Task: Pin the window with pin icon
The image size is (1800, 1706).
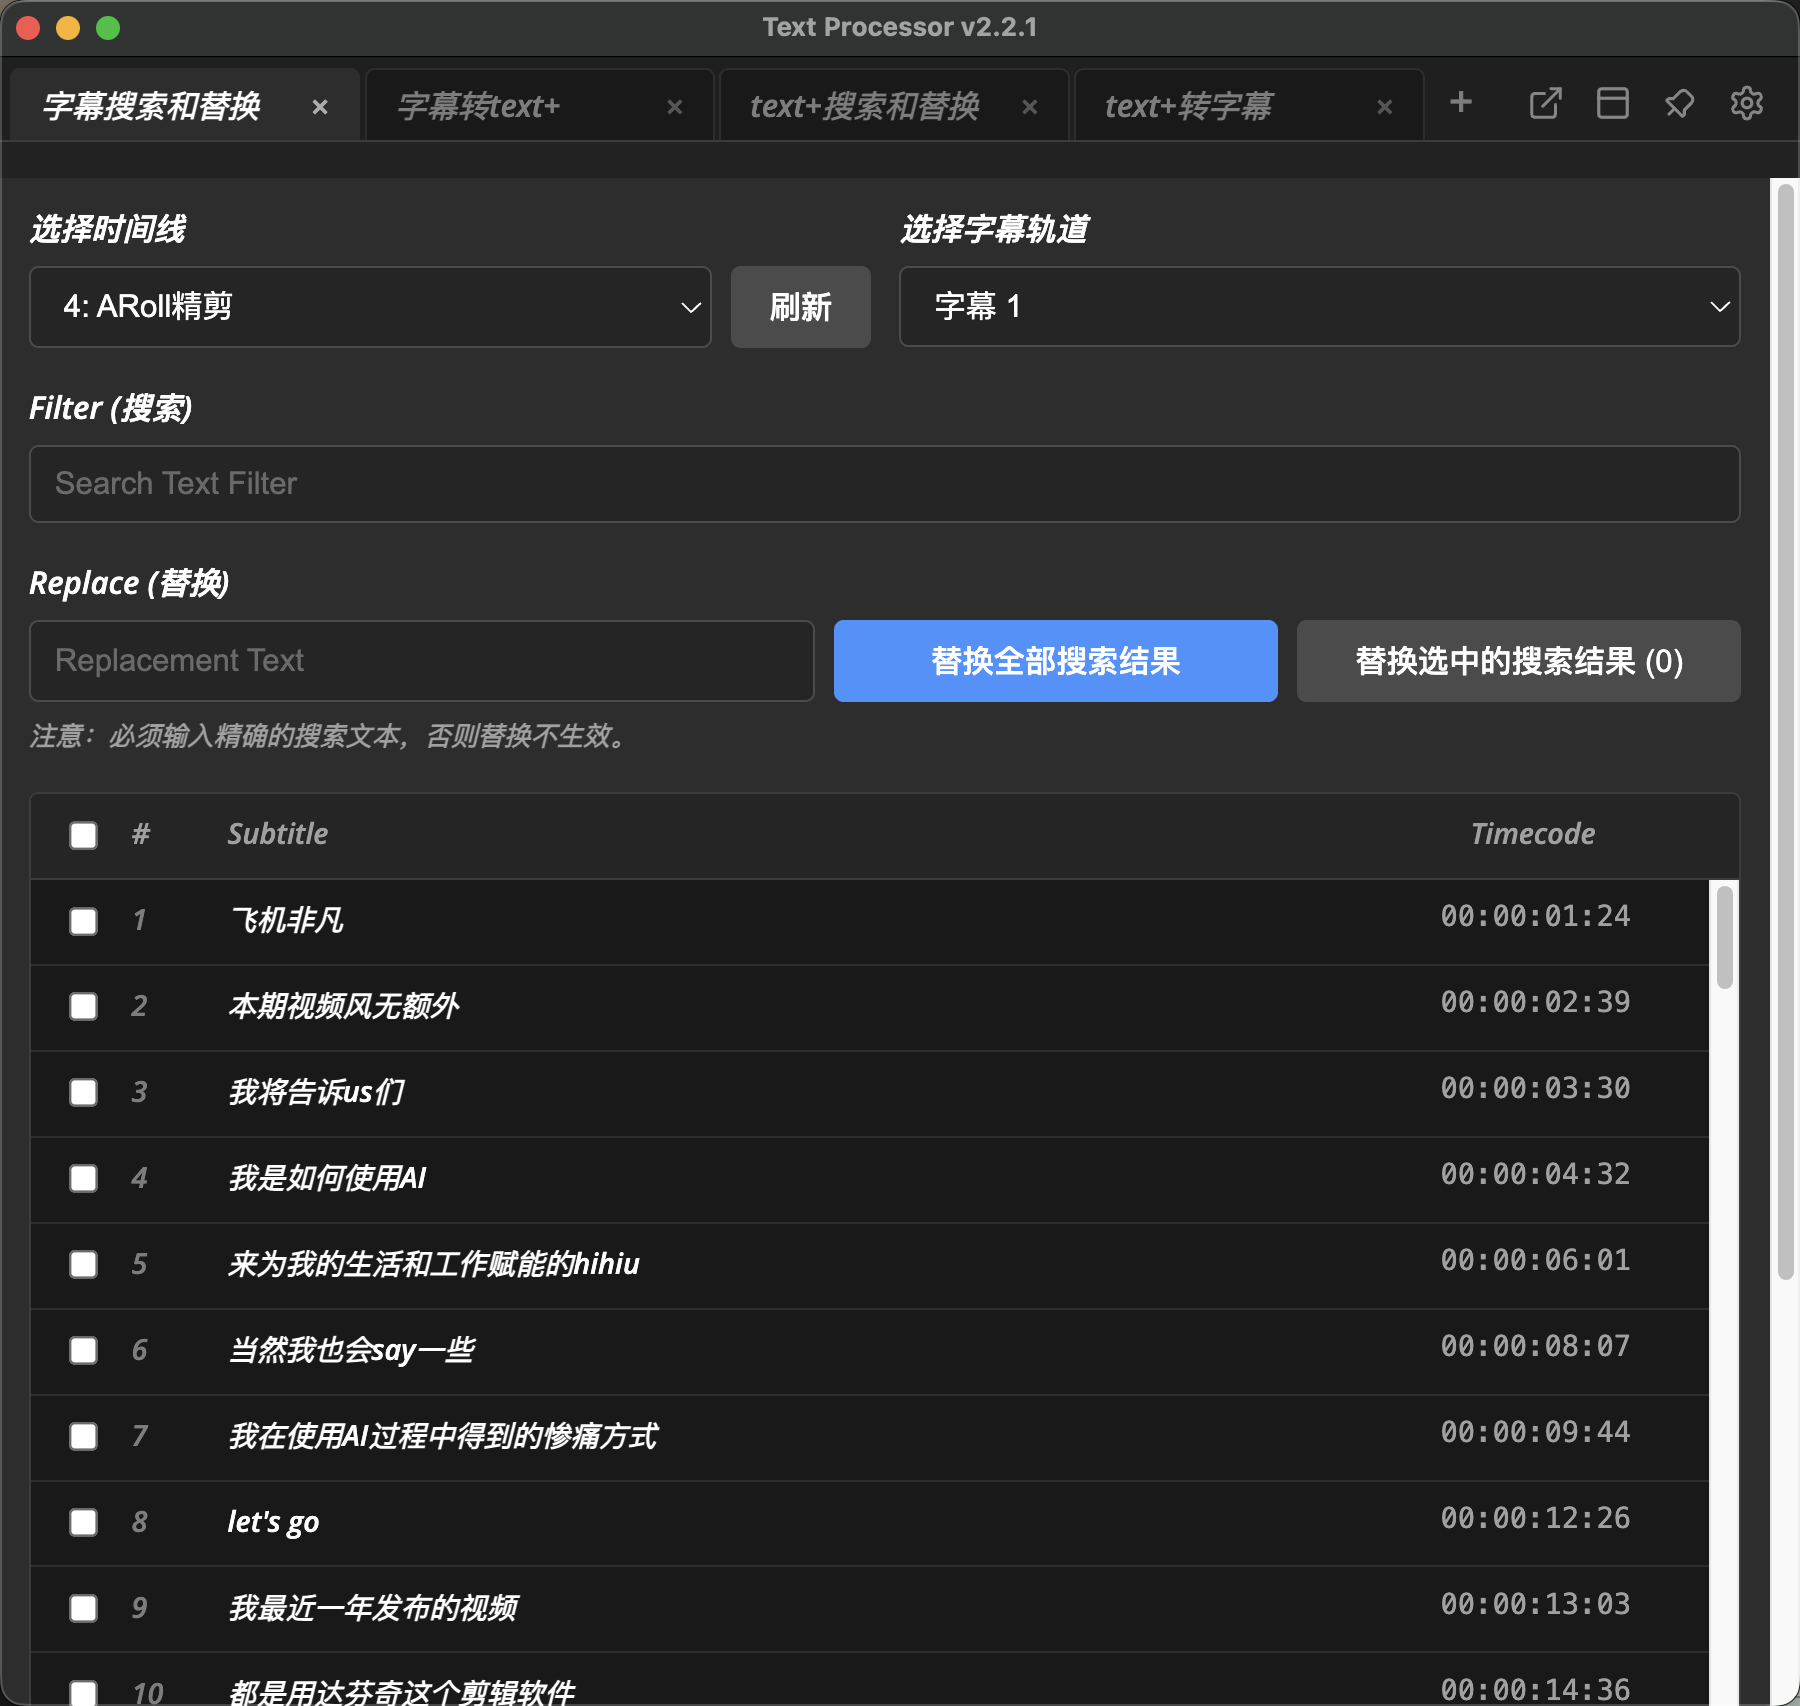Action: click(x=1679, y=103)
